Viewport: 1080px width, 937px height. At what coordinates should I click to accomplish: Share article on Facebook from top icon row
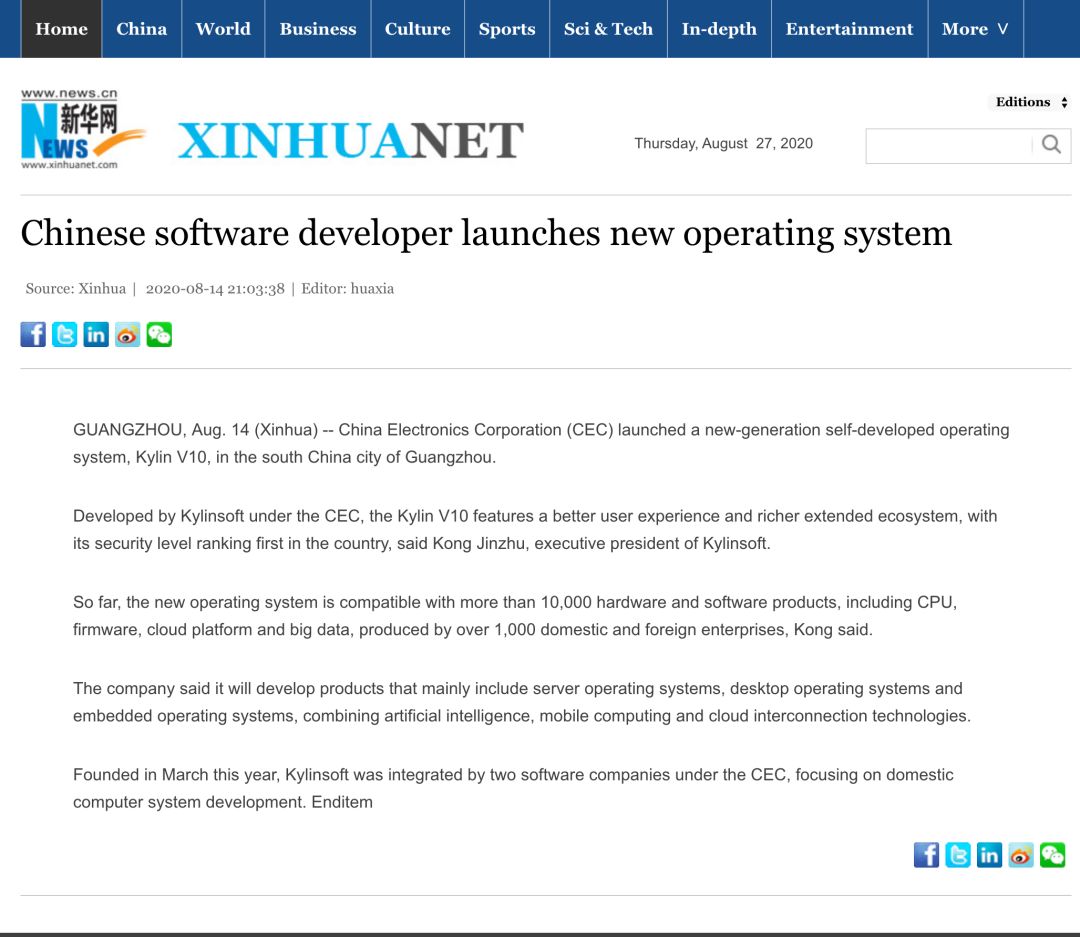click(33, 335)
